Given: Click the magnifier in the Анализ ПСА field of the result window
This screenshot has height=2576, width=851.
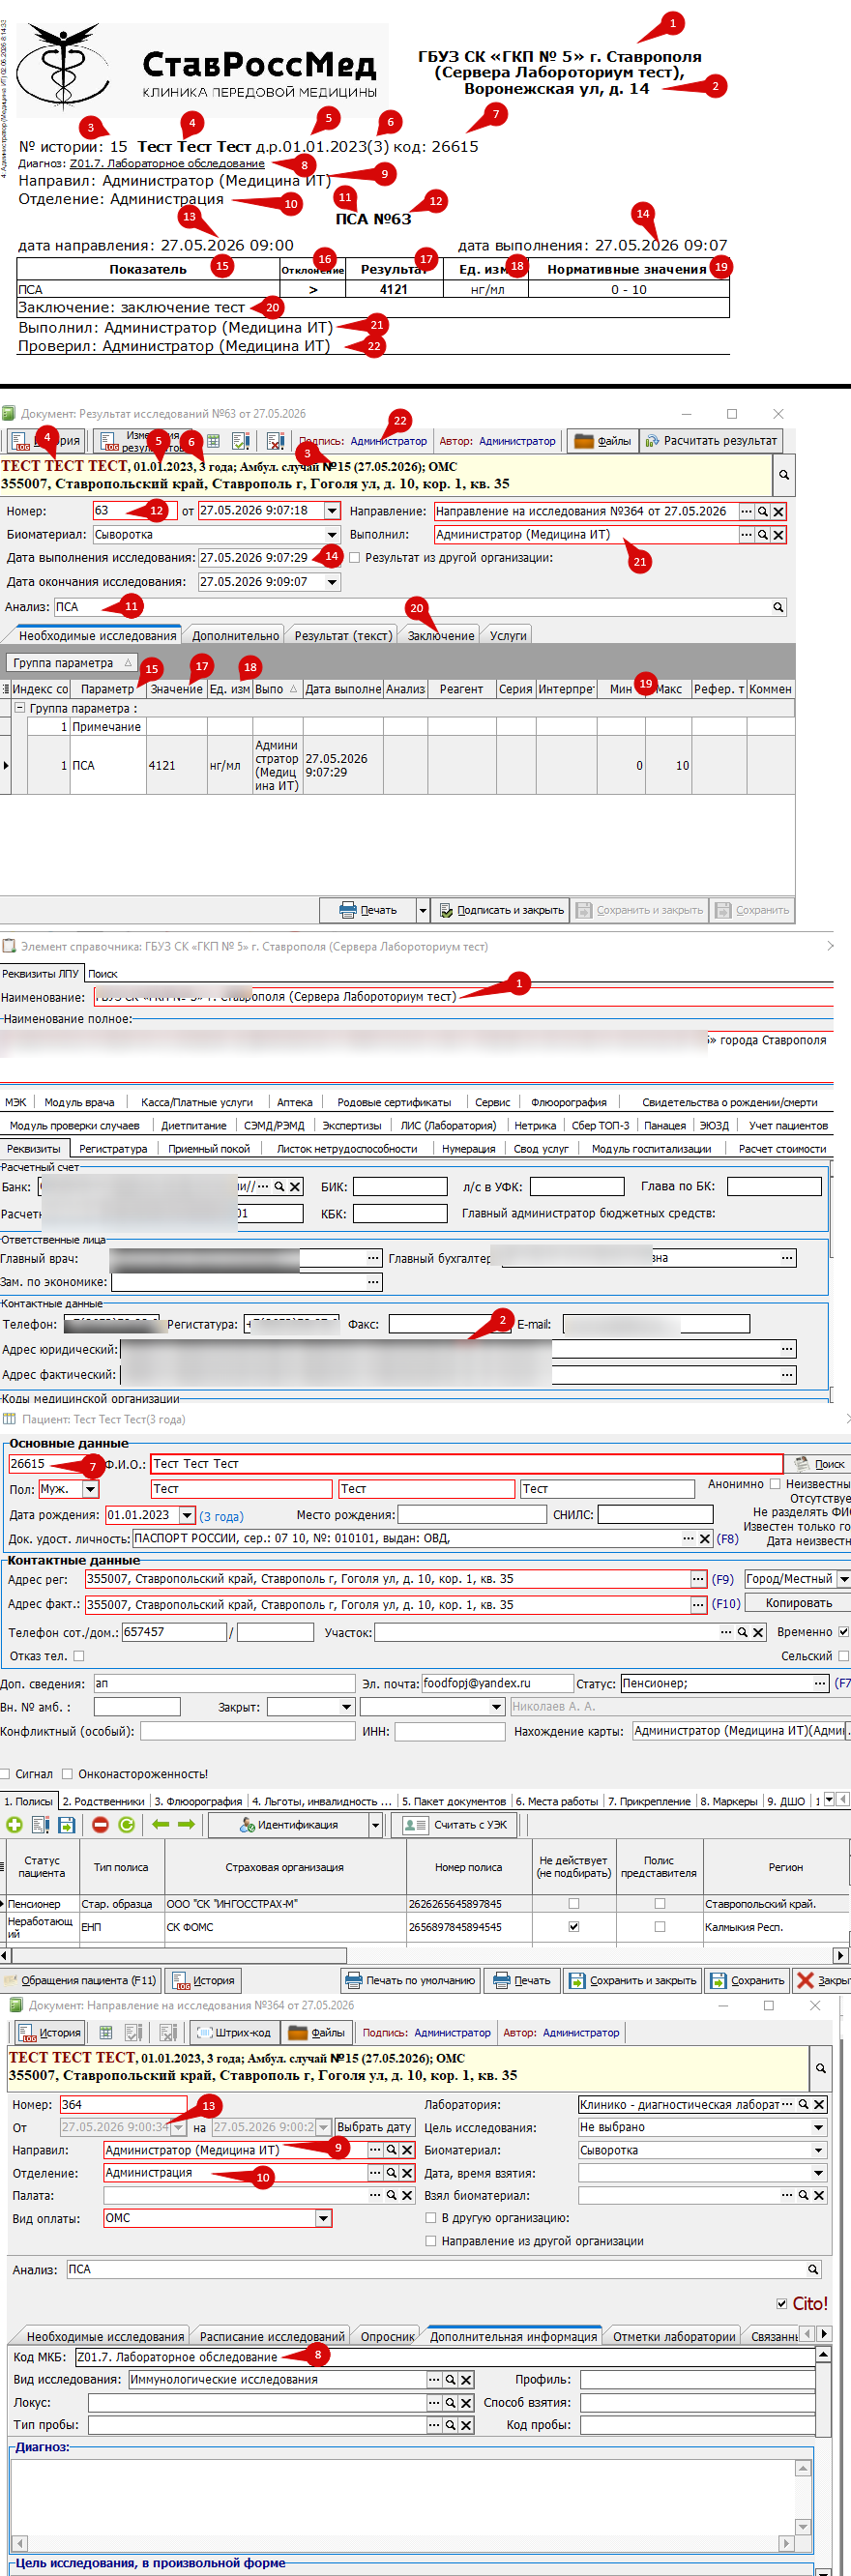Looking at the screenshot, I should click(x=778, y=607).
